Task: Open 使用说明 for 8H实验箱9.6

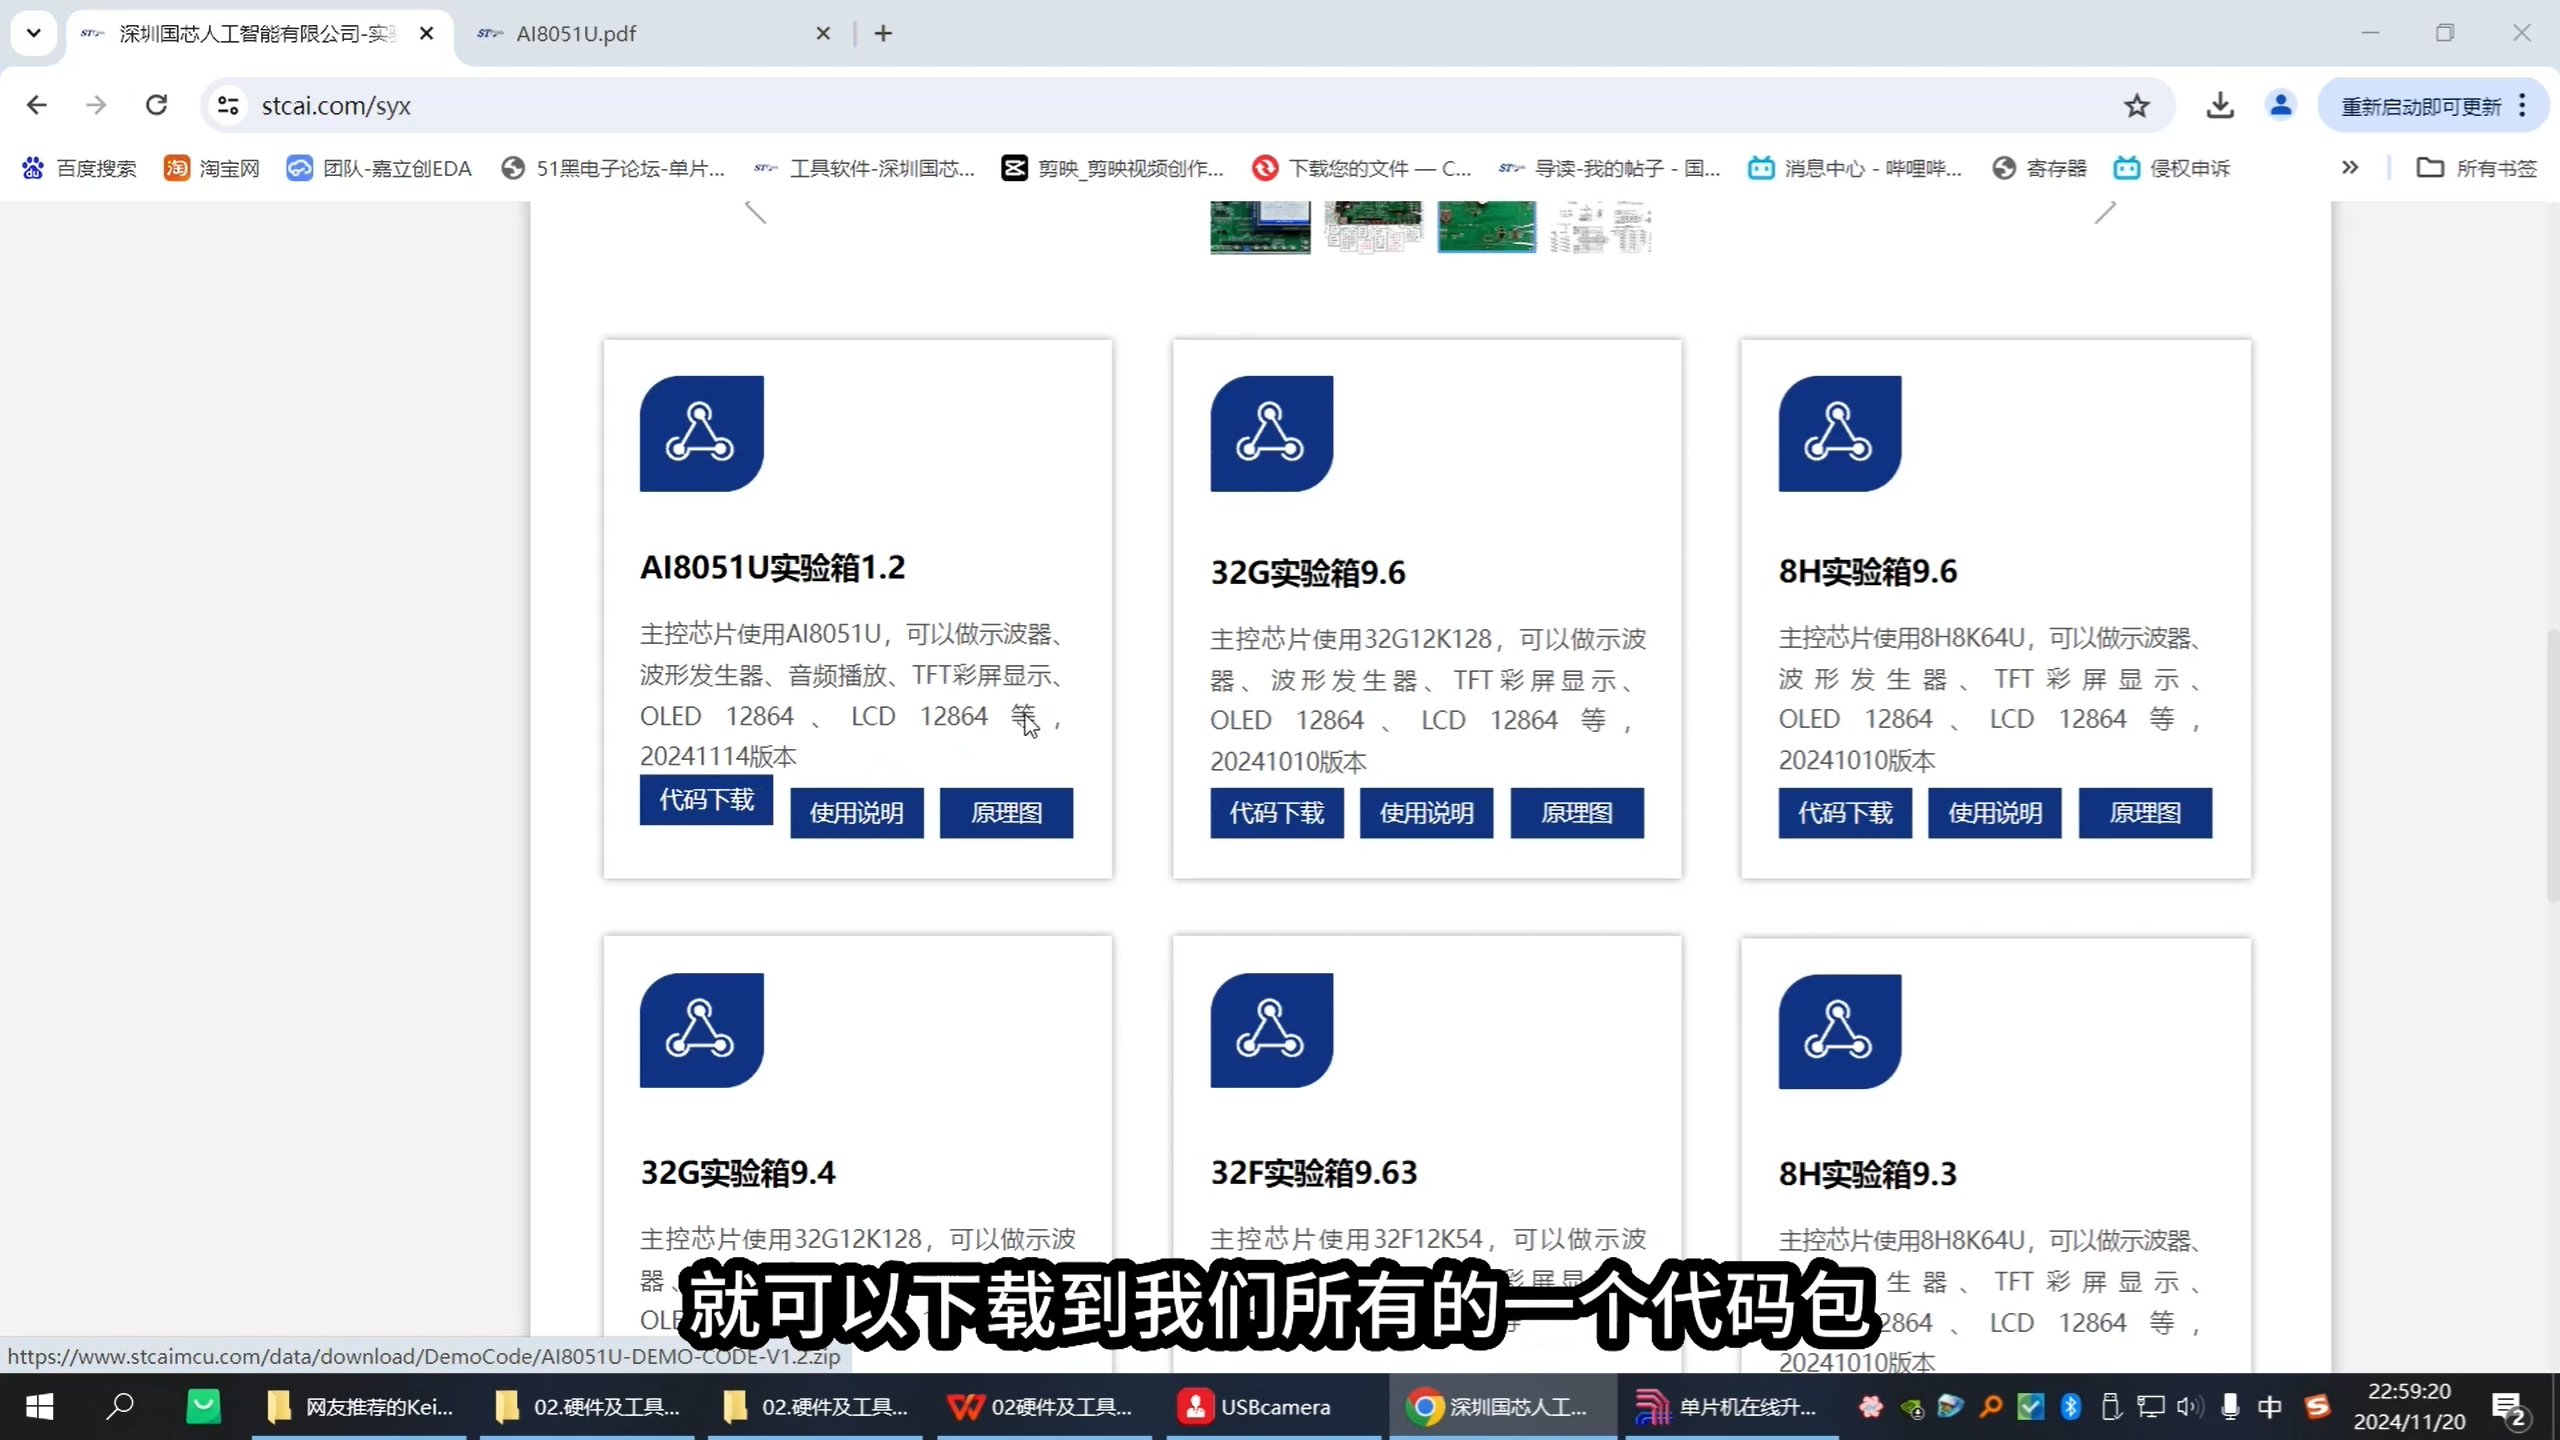Action: (1994, 813)
